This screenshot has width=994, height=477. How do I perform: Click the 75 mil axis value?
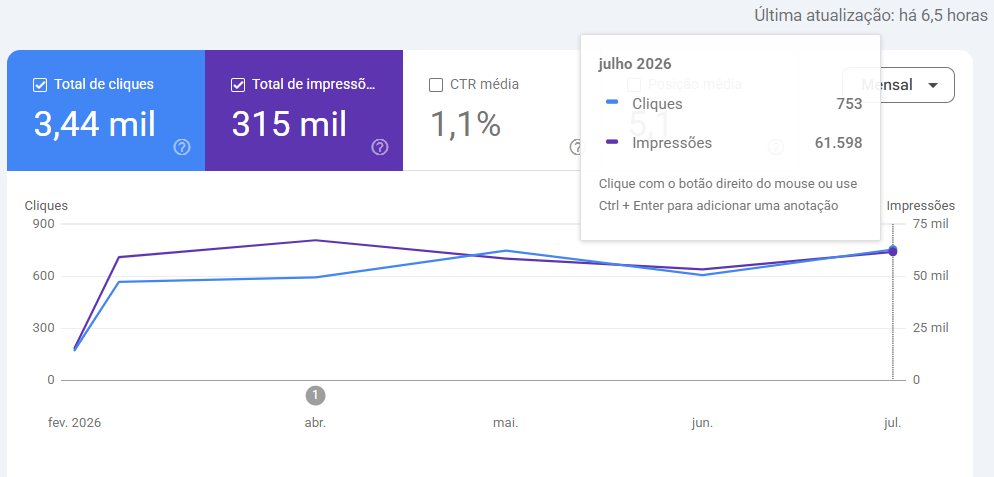pos(931,224)
